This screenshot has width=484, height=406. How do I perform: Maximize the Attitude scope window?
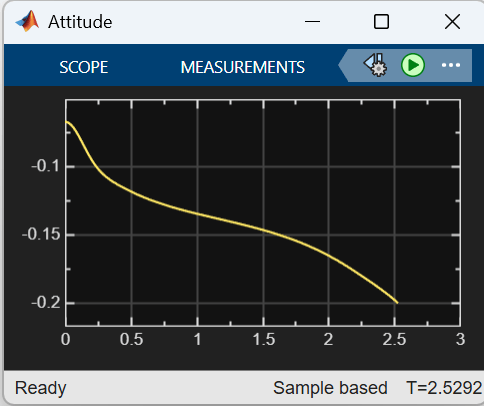381,22
